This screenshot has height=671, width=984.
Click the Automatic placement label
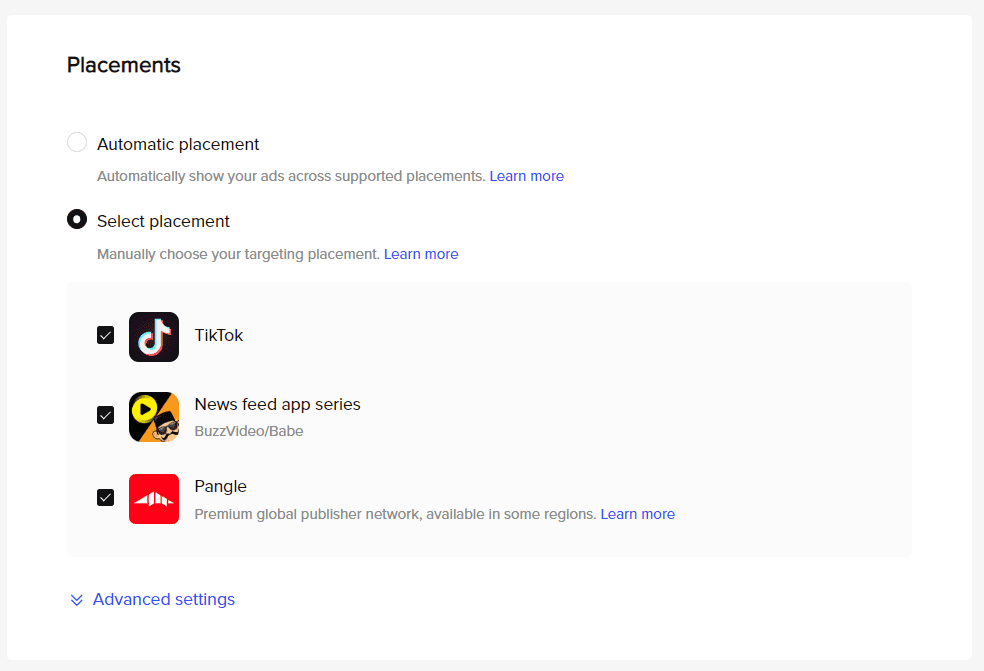point(178,144)
